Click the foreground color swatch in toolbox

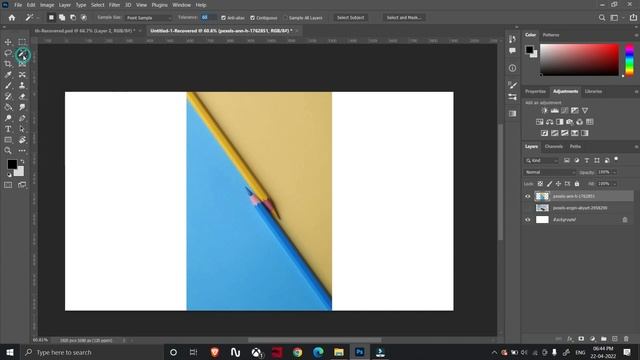[12, 164]
